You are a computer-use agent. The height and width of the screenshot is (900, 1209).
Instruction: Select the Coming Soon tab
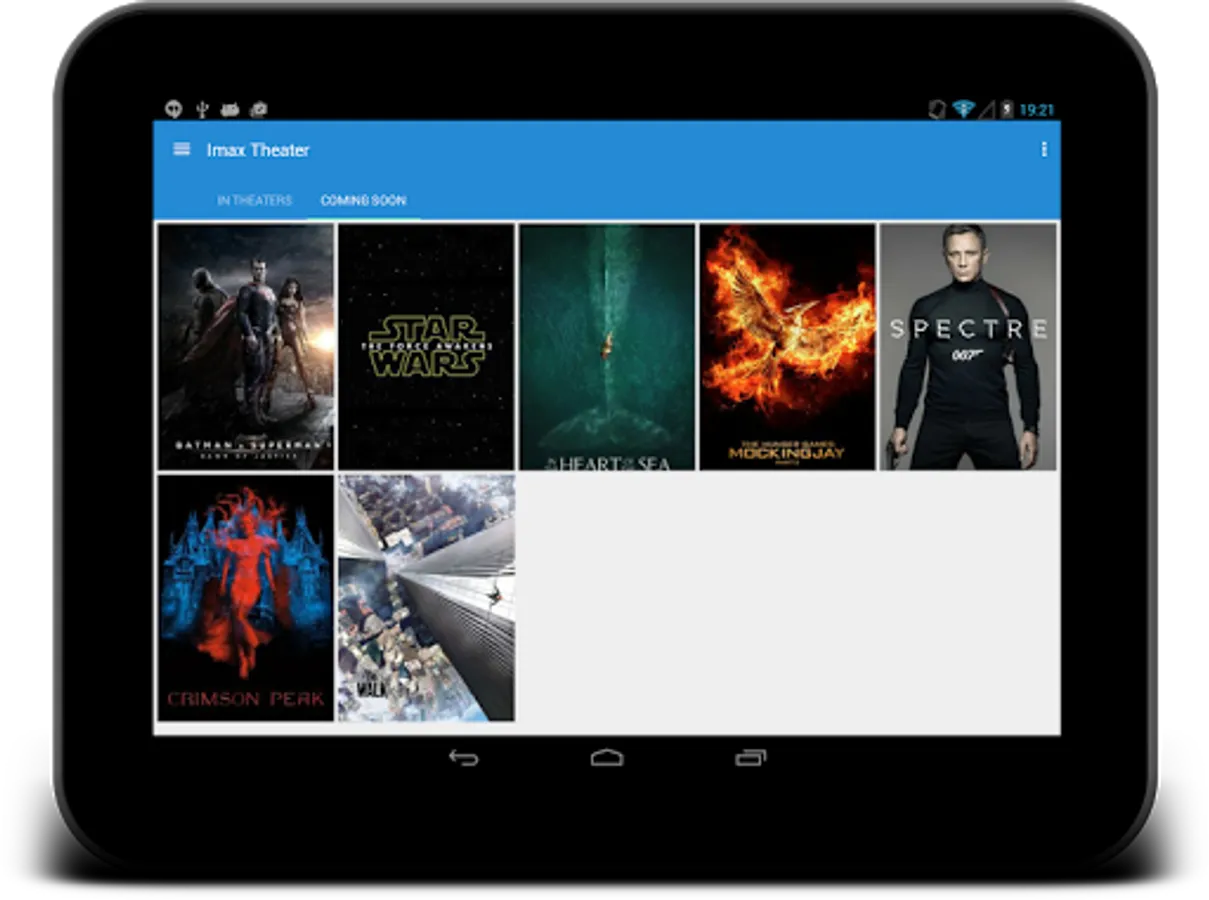[x=363, y=200]
